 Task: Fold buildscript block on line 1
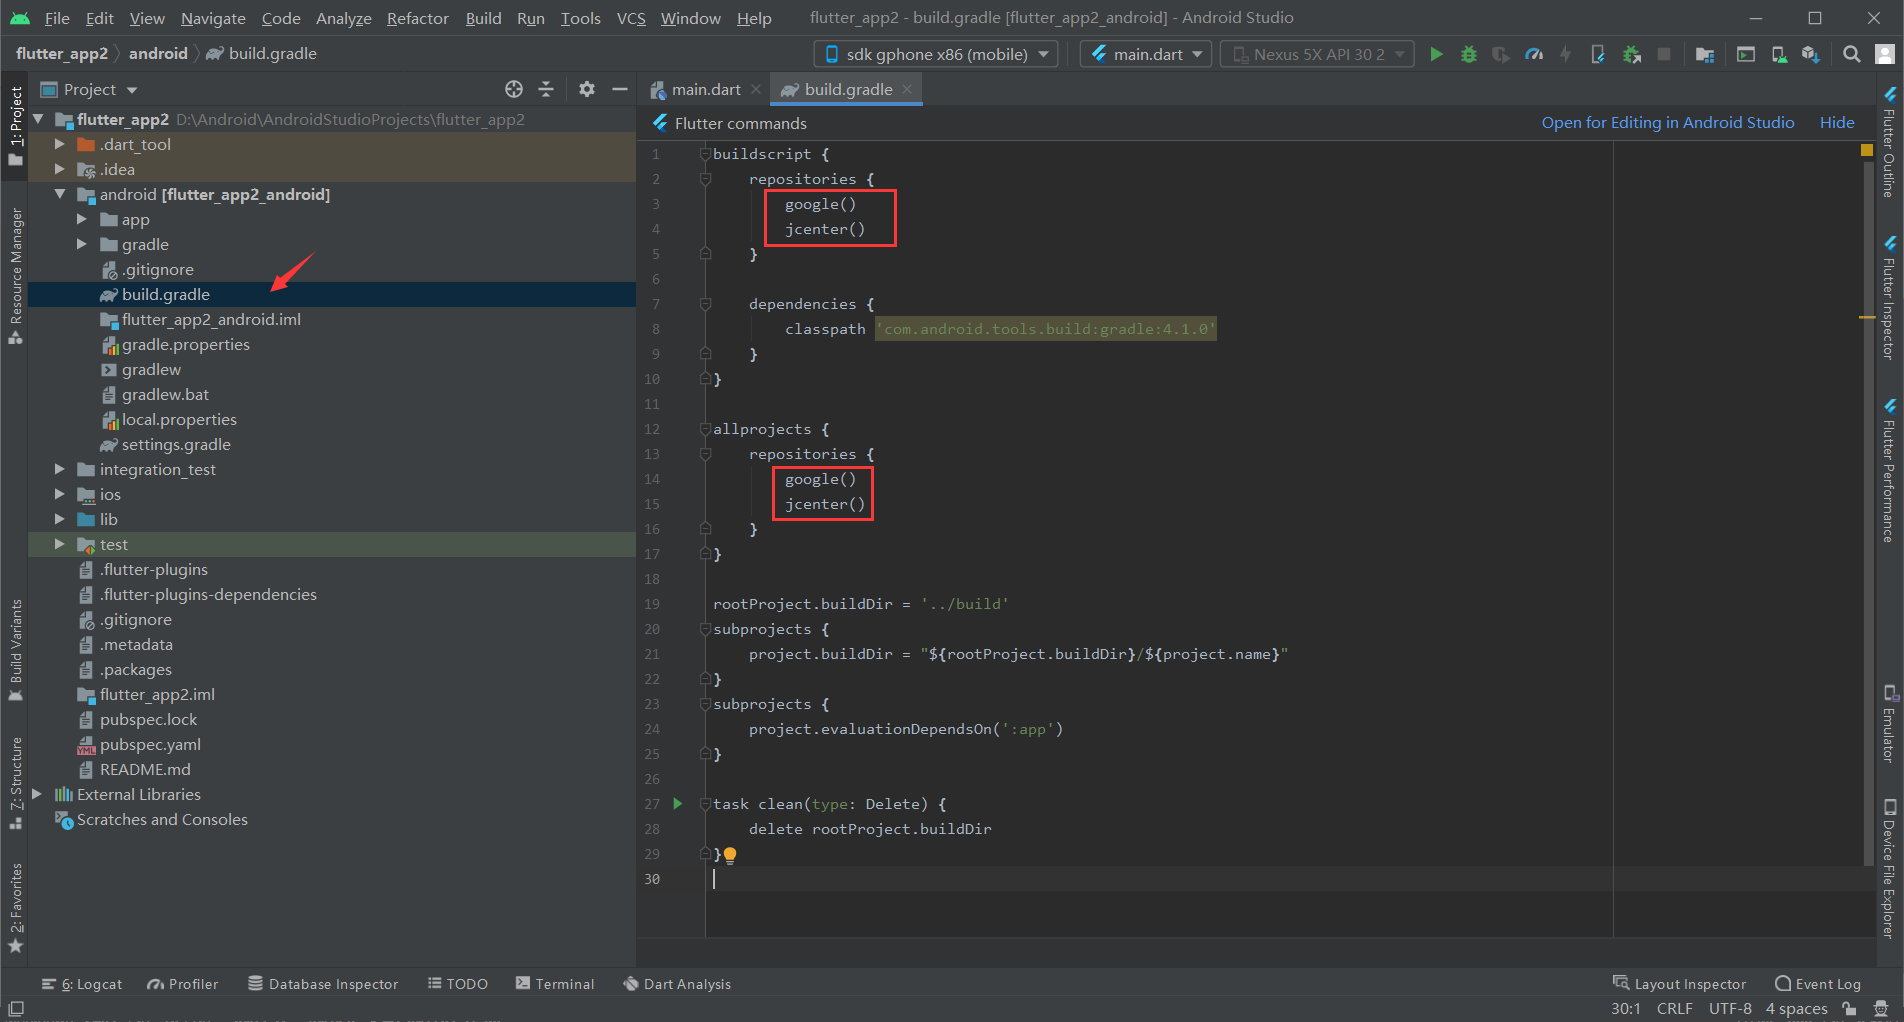[x=705, y=154]
